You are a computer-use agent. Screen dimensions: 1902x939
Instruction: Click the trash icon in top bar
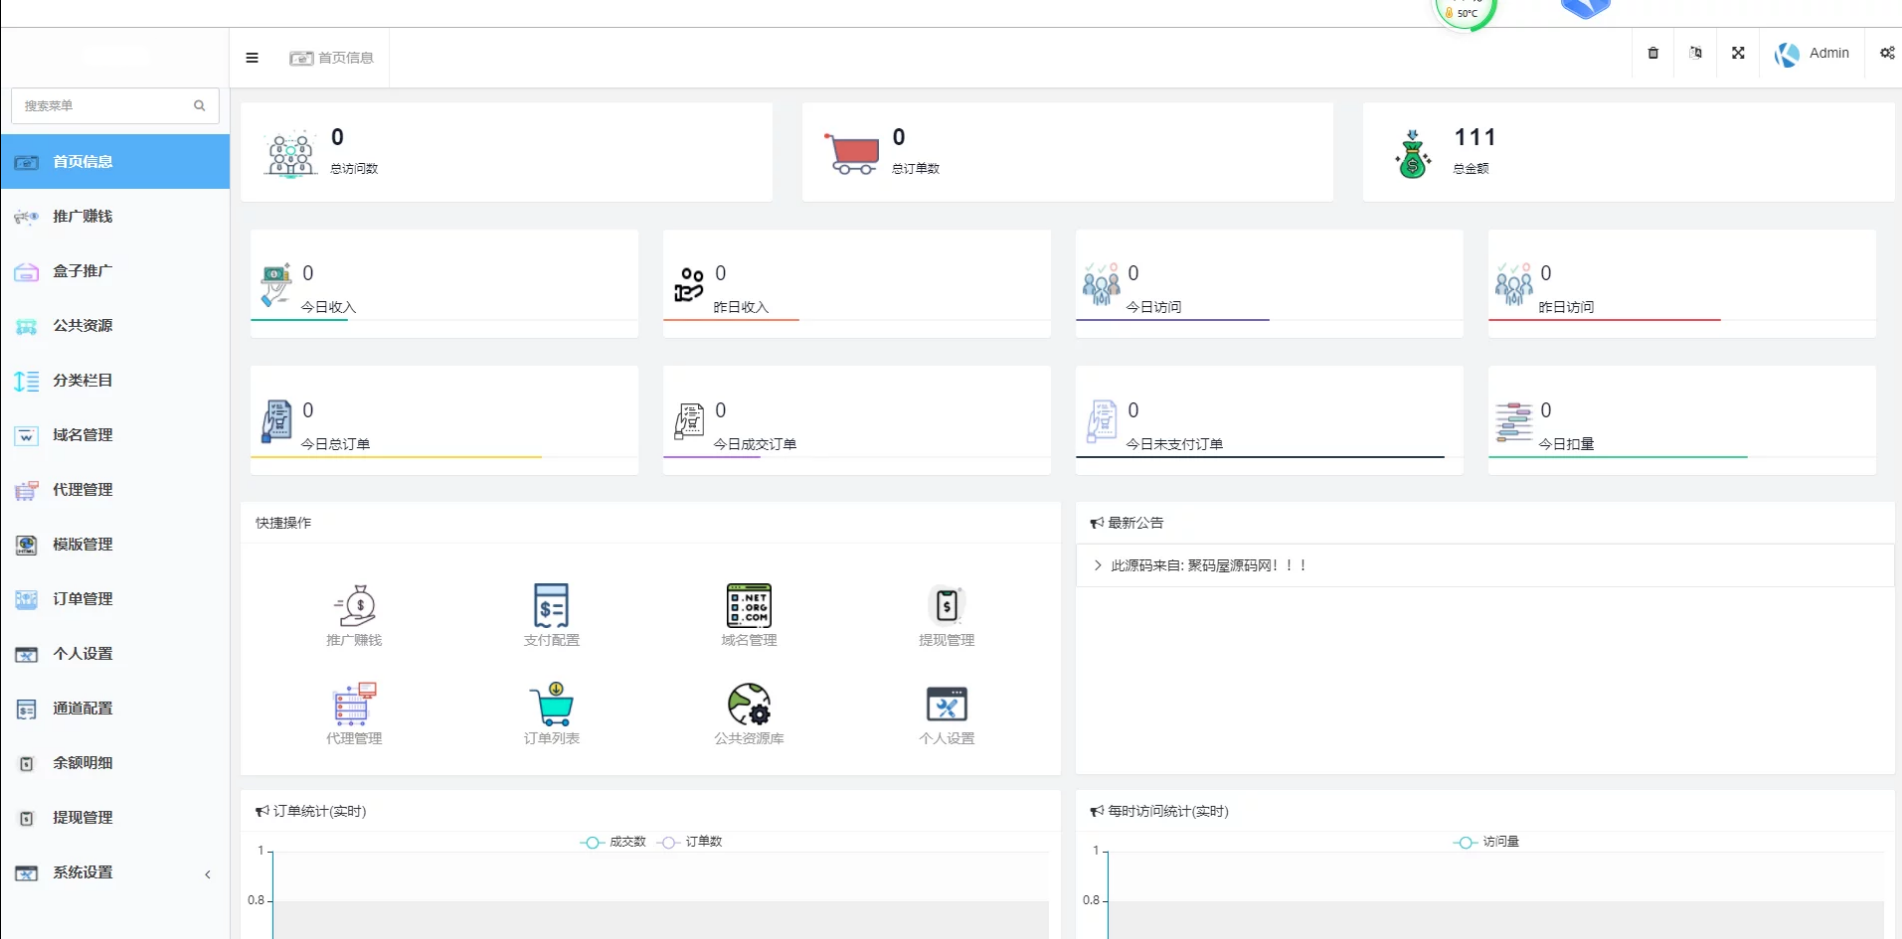tap(1653, 53)
